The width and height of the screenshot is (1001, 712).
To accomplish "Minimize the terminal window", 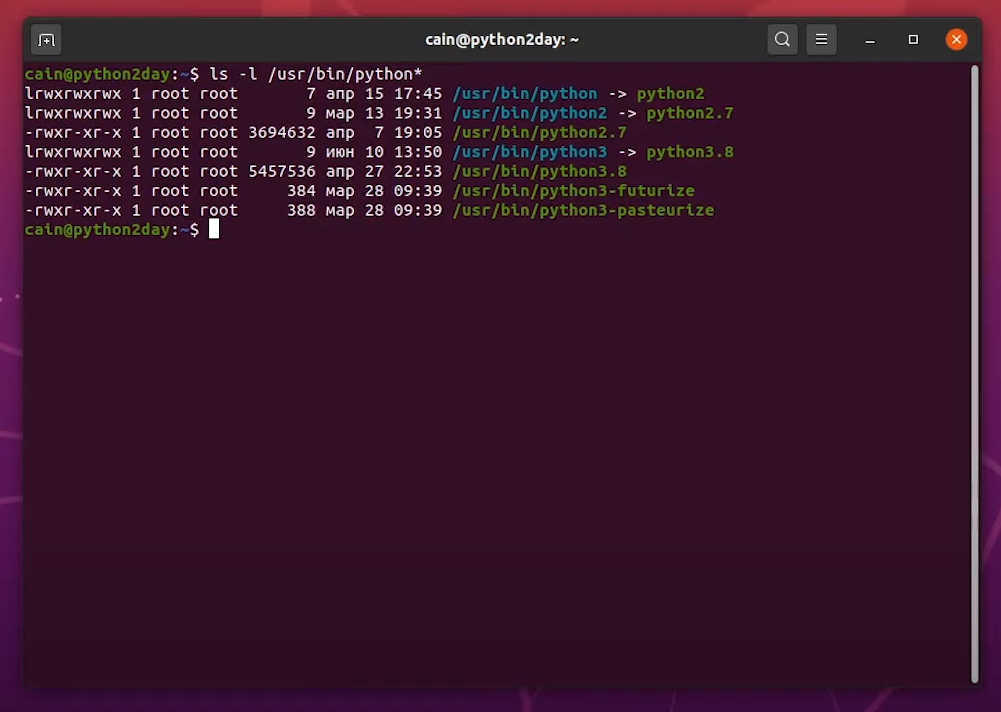I will click(869, 40).
